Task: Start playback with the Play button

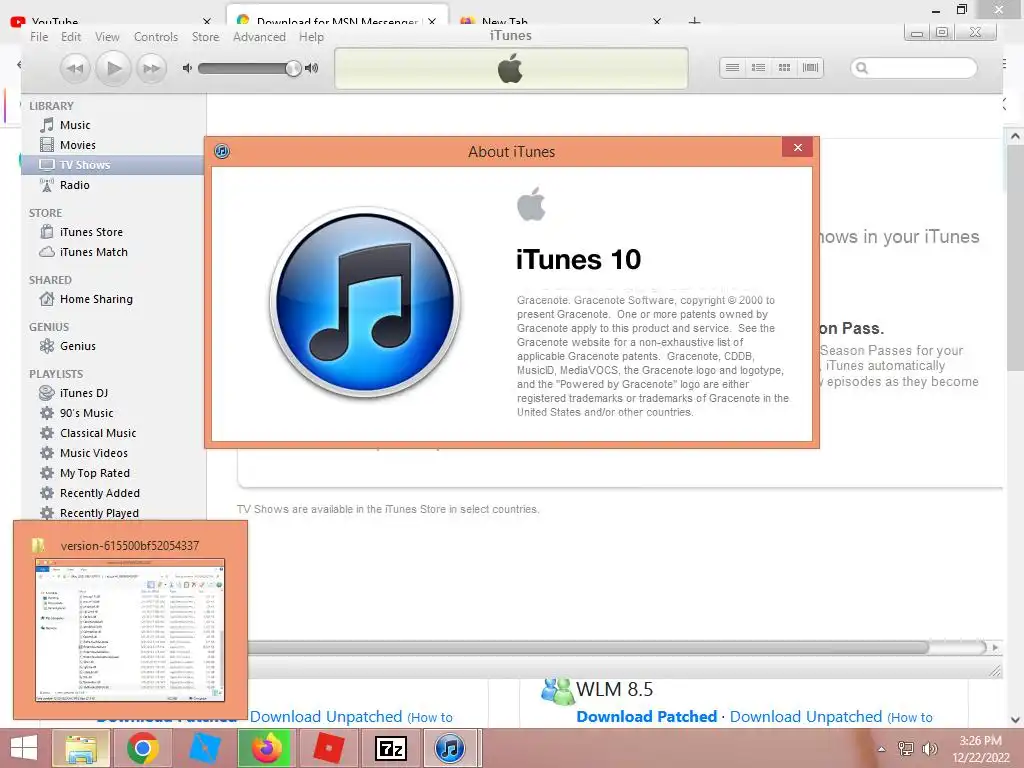Action: (114, 68)
